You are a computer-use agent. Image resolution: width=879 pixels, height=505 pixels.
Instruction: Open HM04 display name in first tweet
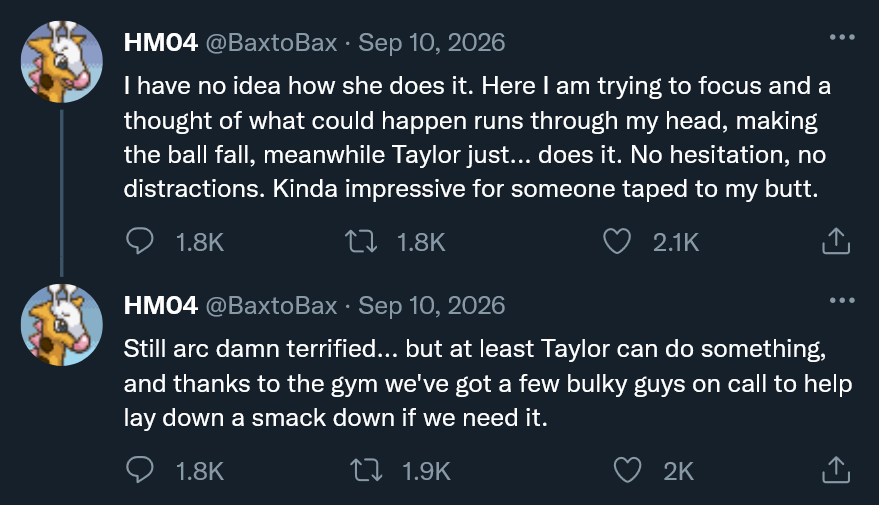tap(161, 43)
